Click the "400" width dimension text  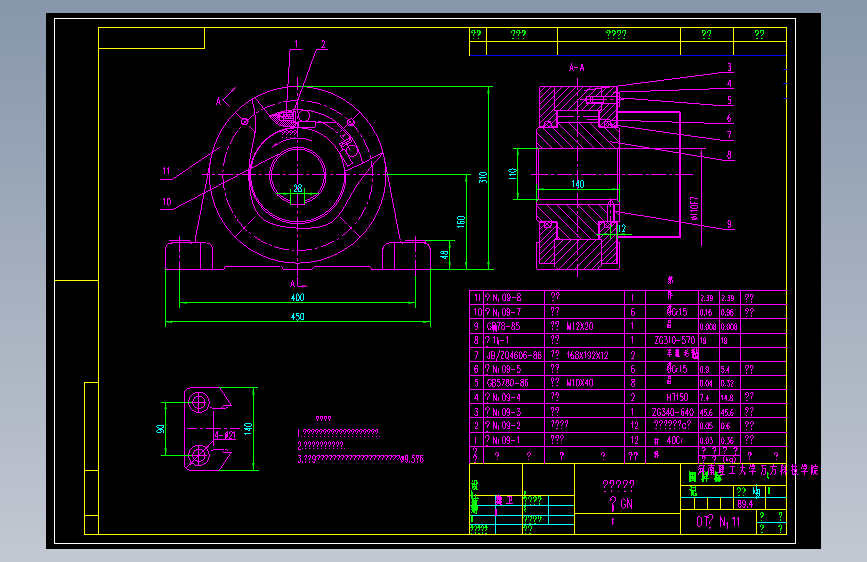click(297, 298)
